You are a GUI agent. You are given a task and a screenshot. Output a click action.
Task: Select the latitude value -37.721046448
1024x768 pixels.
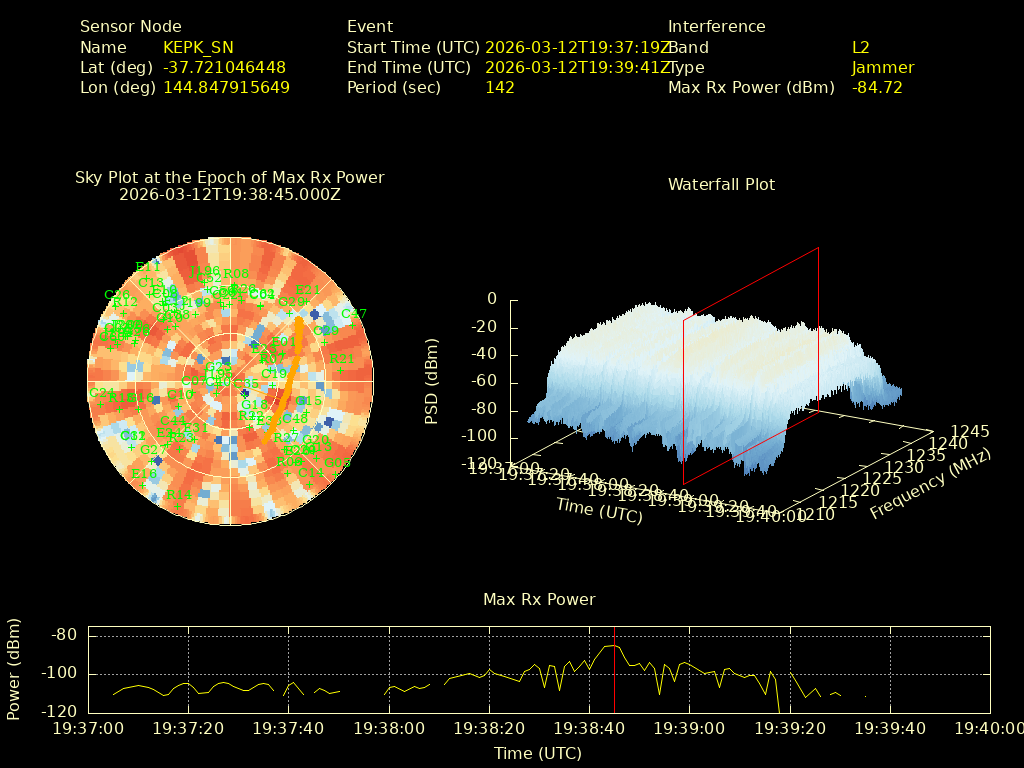pos(224,67)
